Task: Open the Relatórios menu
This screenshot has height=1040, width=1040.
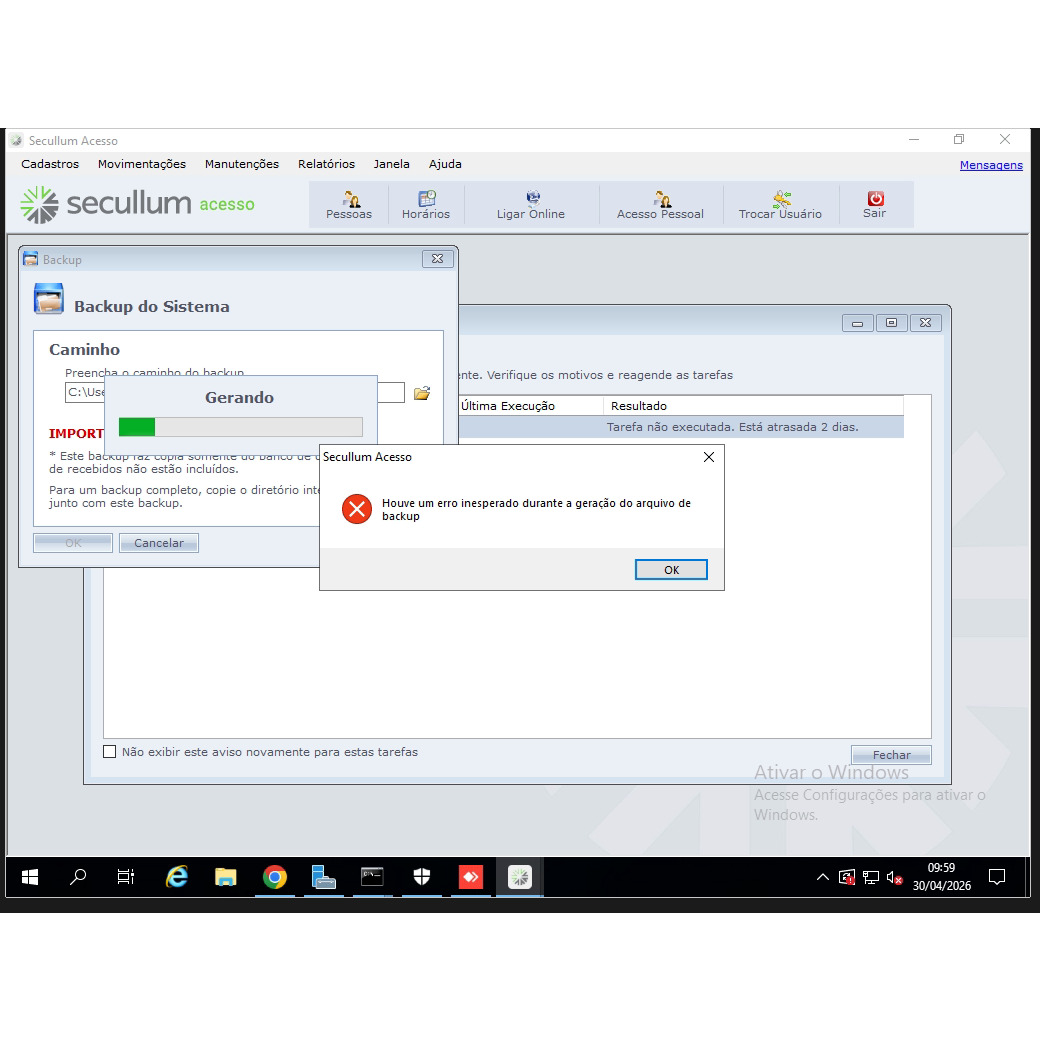Action: click(326, 164)
